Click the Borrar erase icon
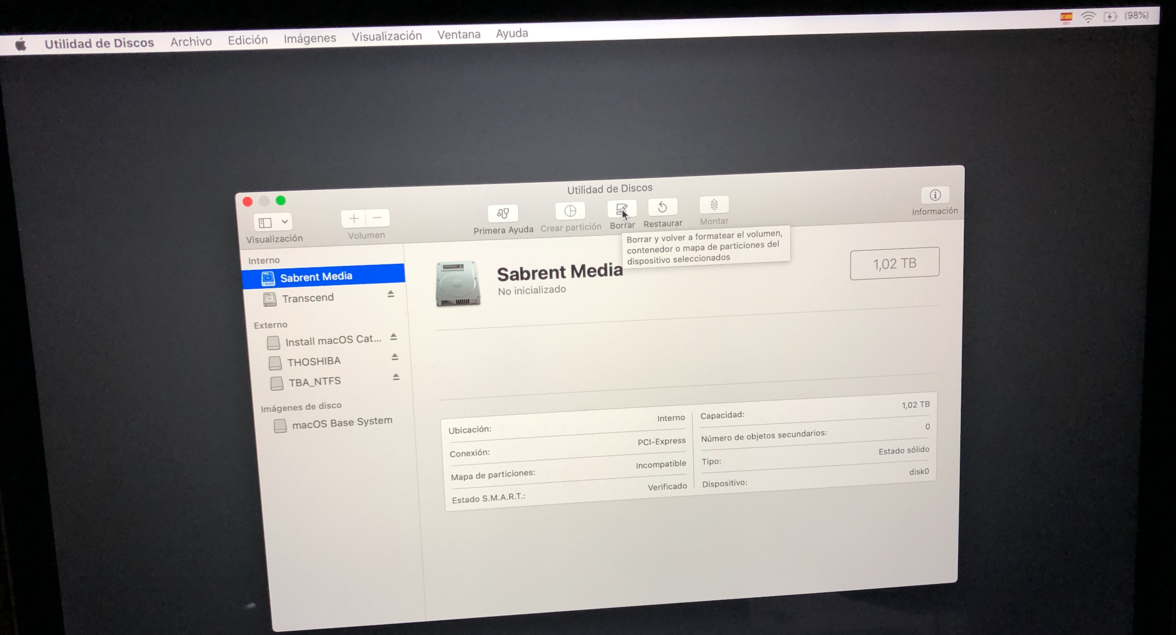 pyautogui.click(x=622, y=209)
